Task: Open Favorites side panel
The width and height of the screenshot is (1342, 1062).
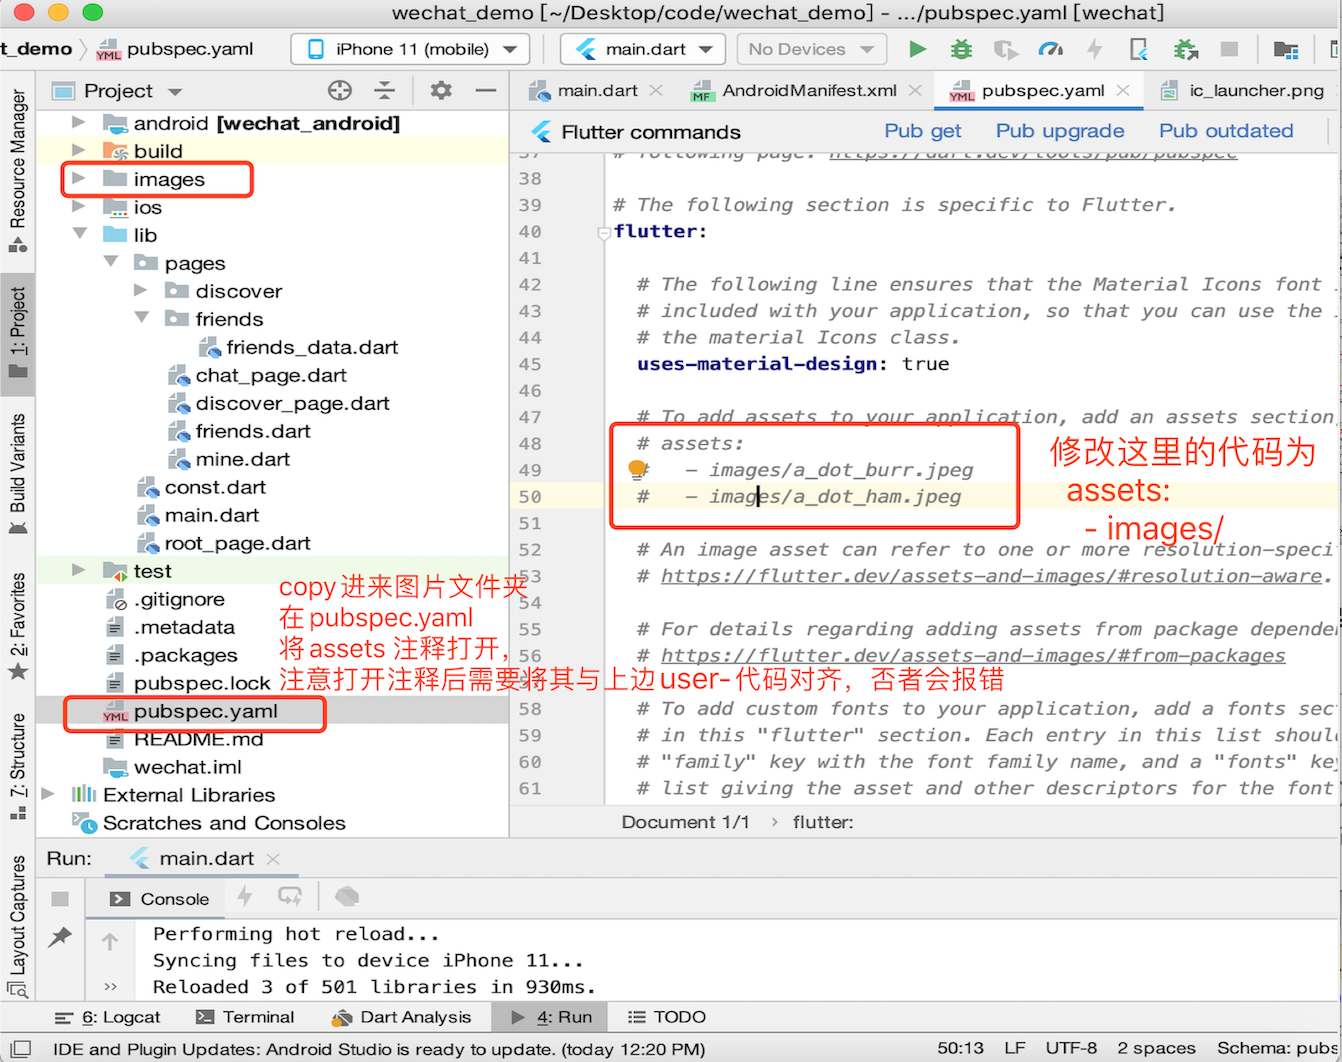Action: pos(18,626)
